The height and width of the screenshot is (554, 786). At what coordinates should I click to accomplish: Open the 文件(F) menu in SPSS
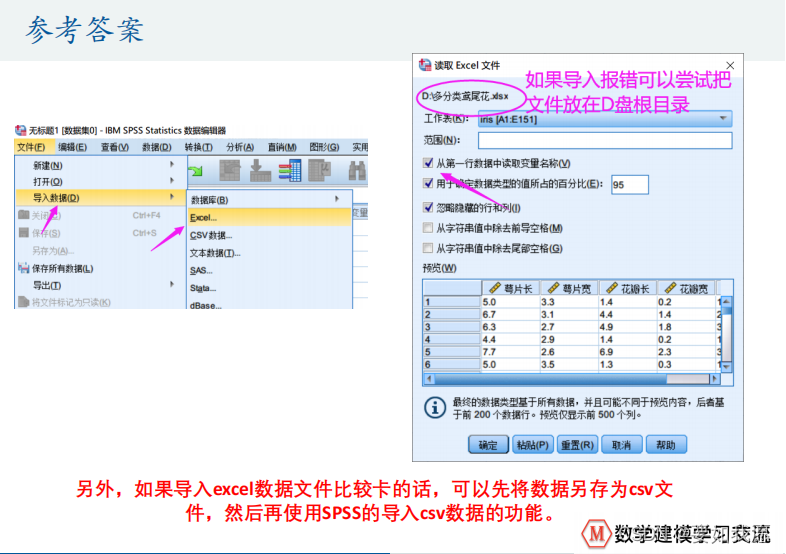pyautogui.click(x=31, y=147)
